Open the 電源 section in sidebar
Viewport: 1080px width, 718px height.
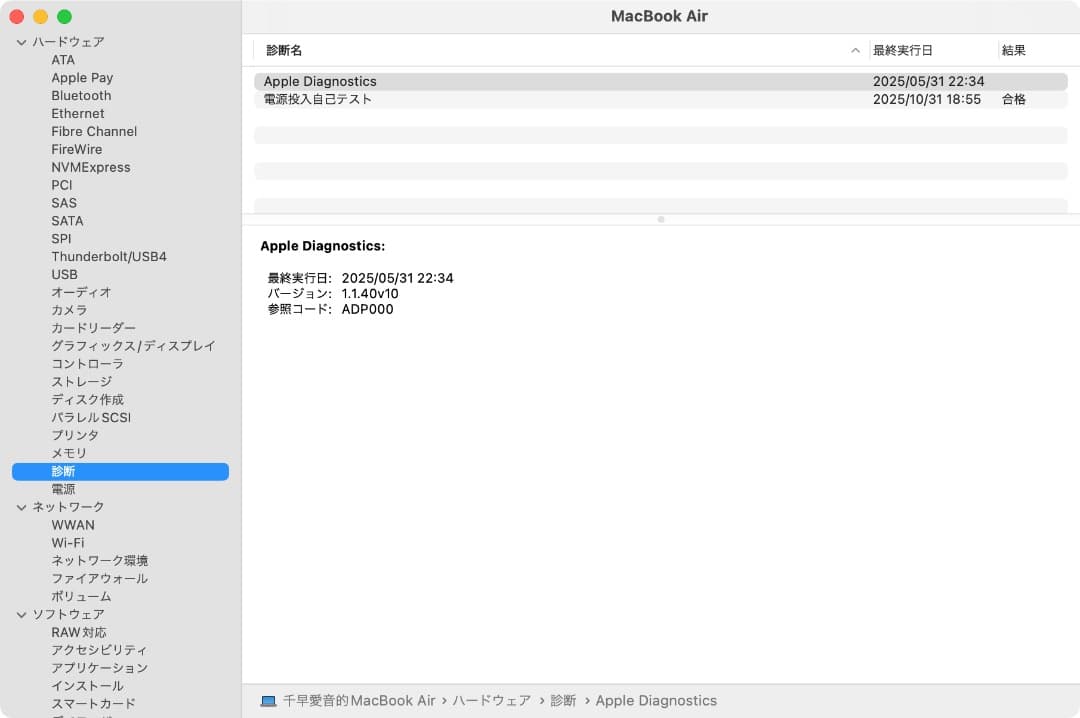click(x=63, y=489)
